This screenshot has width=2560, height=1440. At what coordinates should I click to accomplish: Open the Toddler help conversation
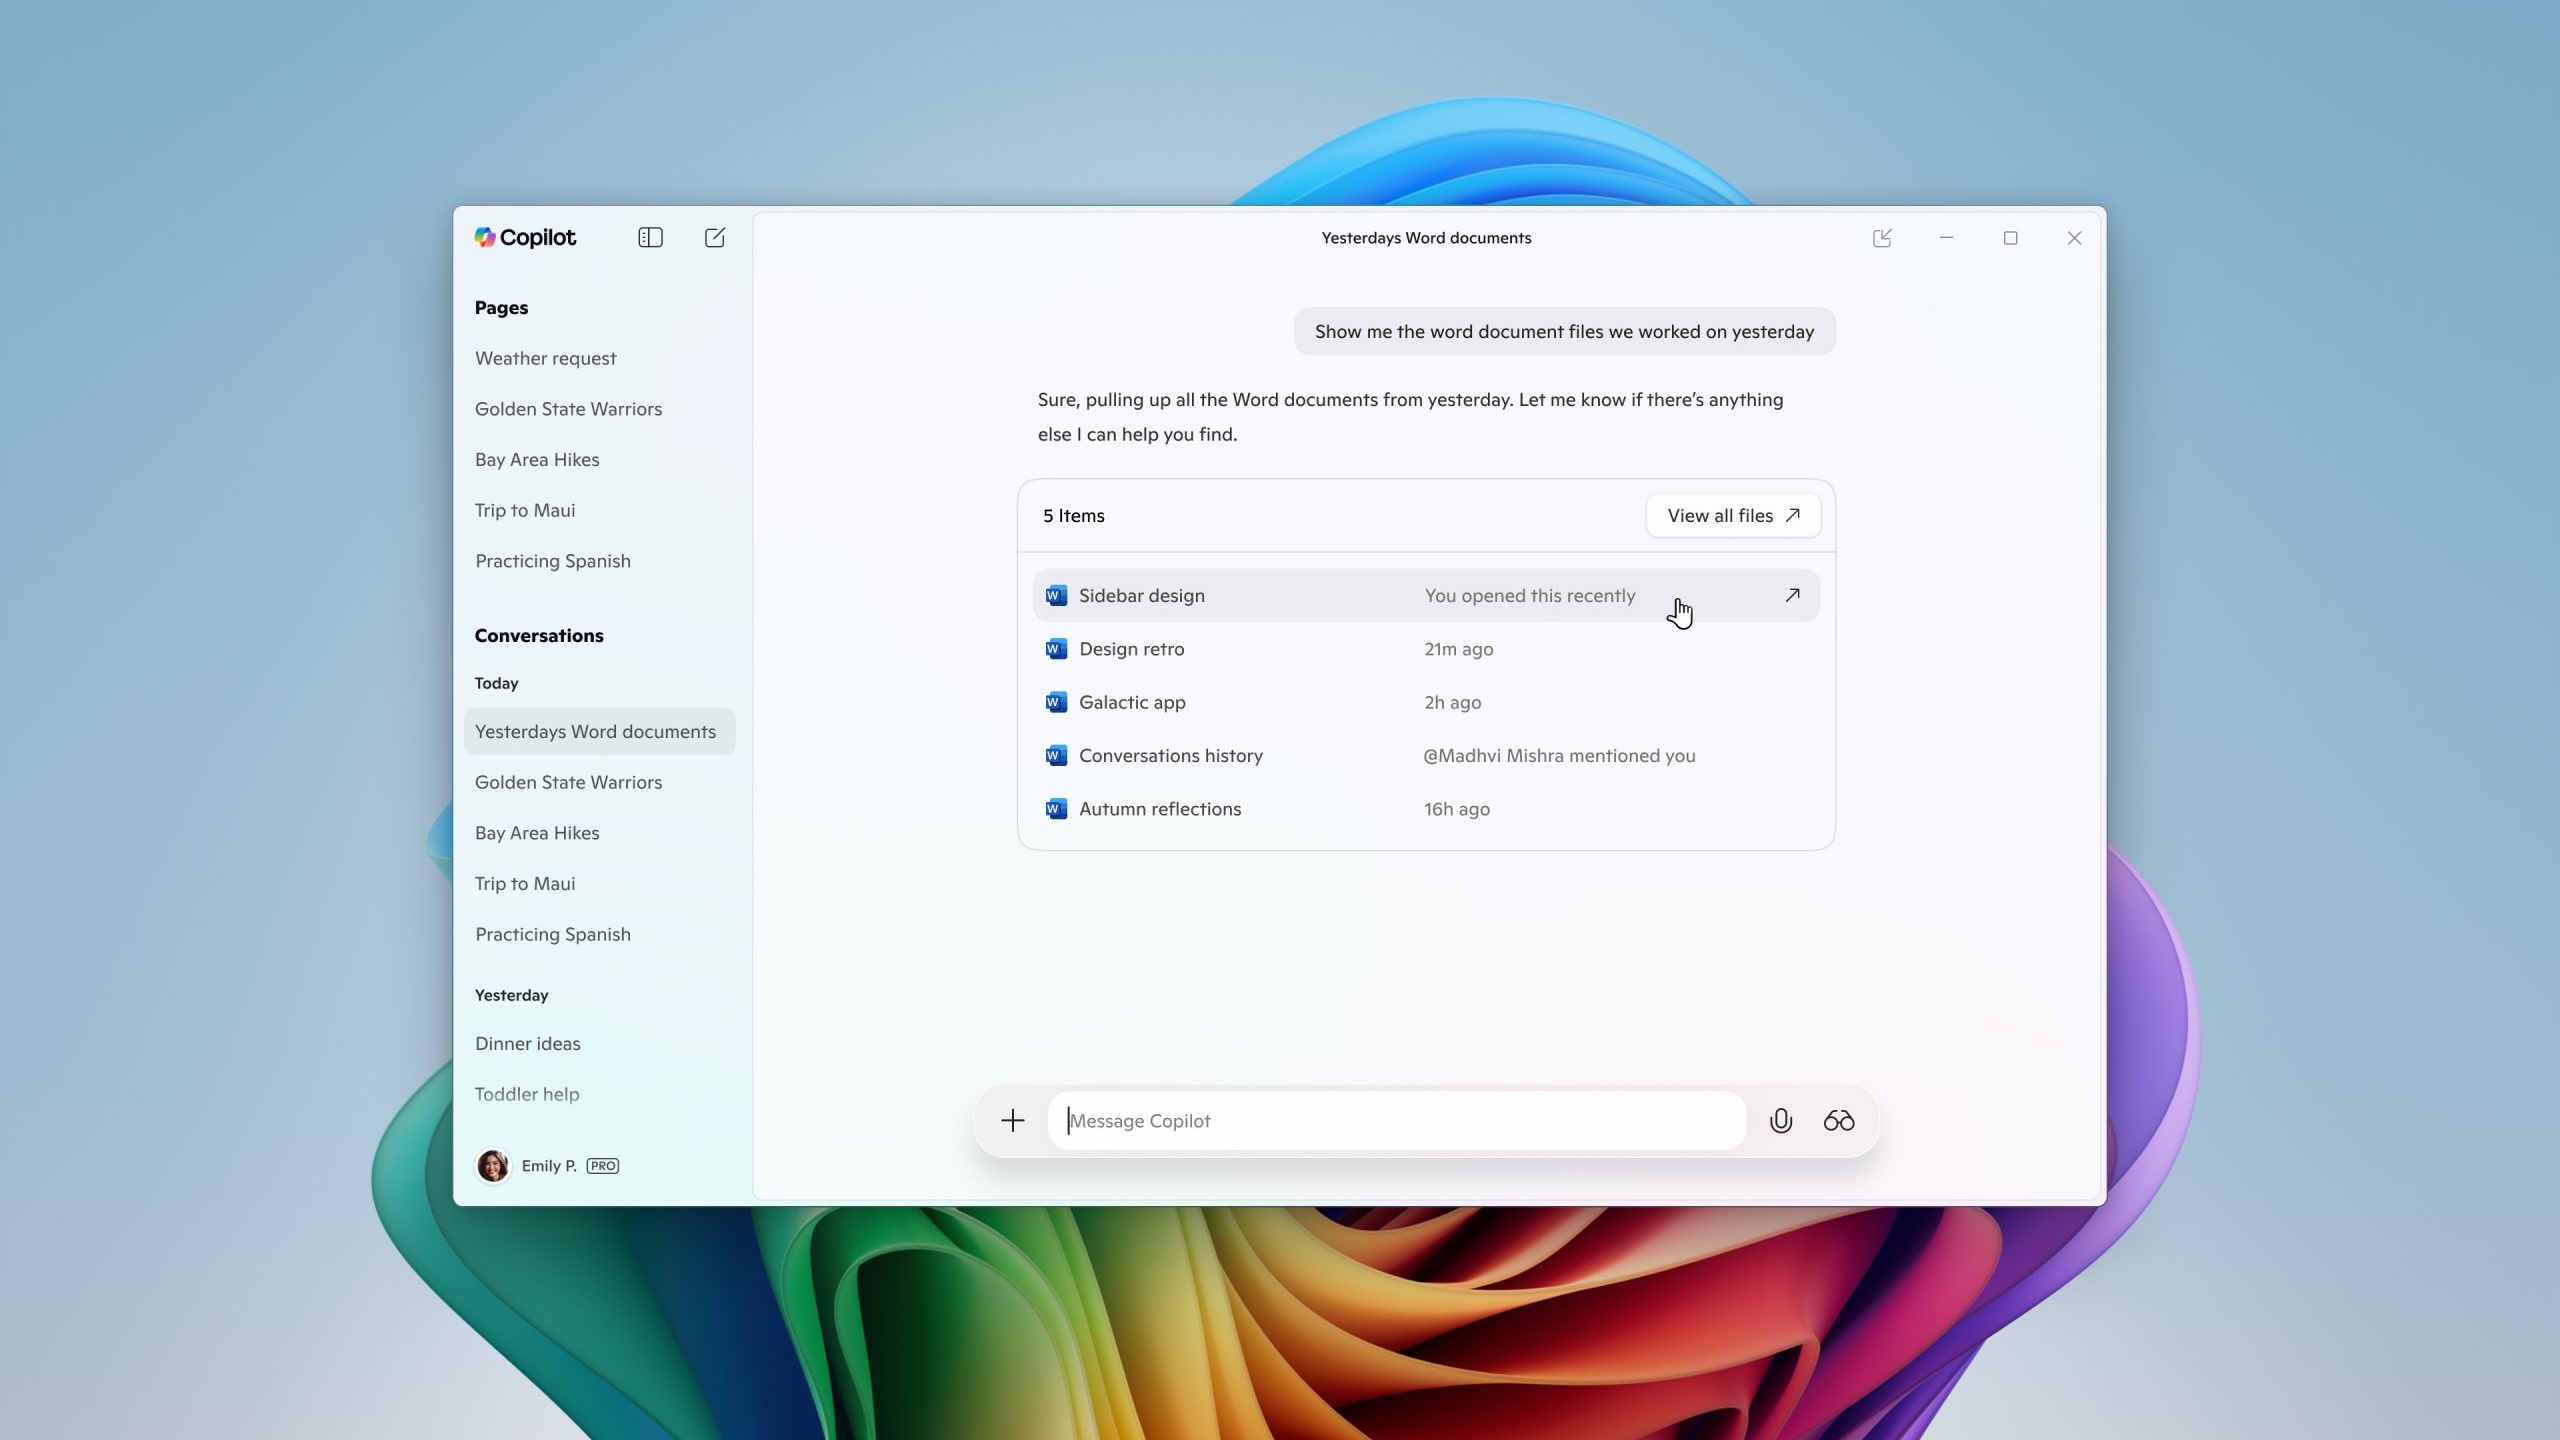pyautogui.click(x=526, y=1094)
